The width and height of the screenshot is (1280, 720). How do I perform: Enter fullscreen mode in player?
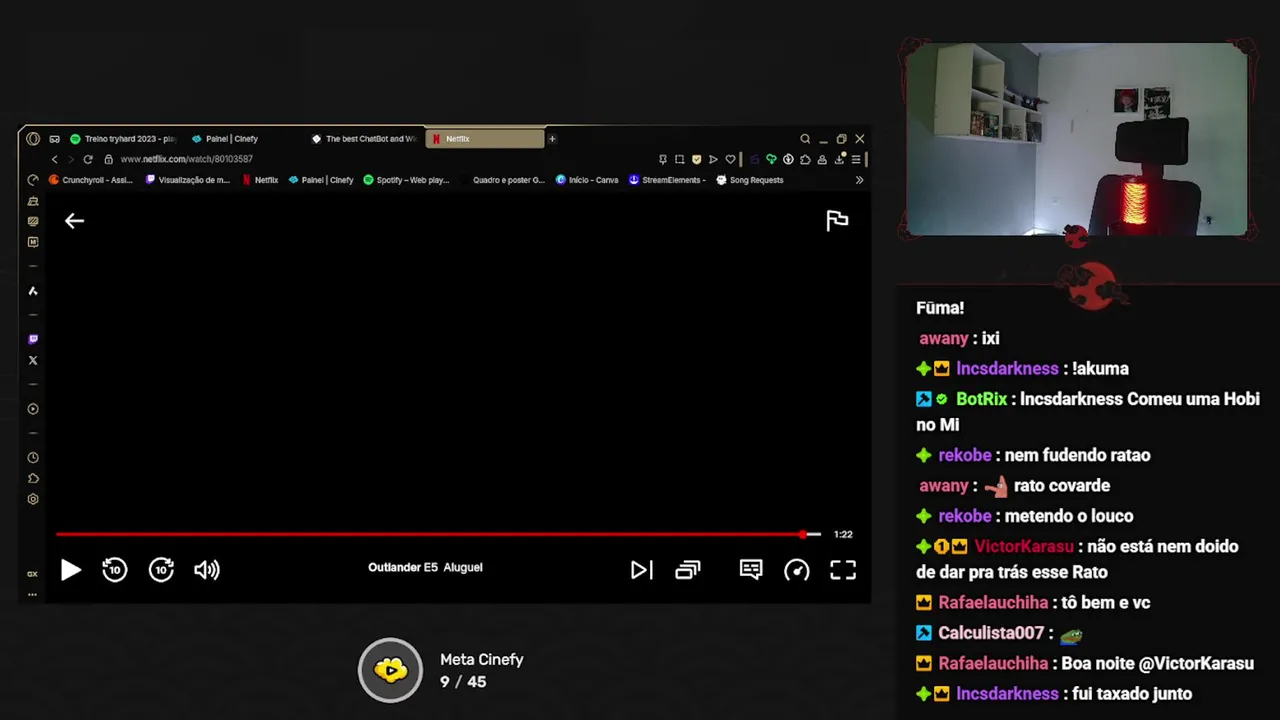coord(843,570)
